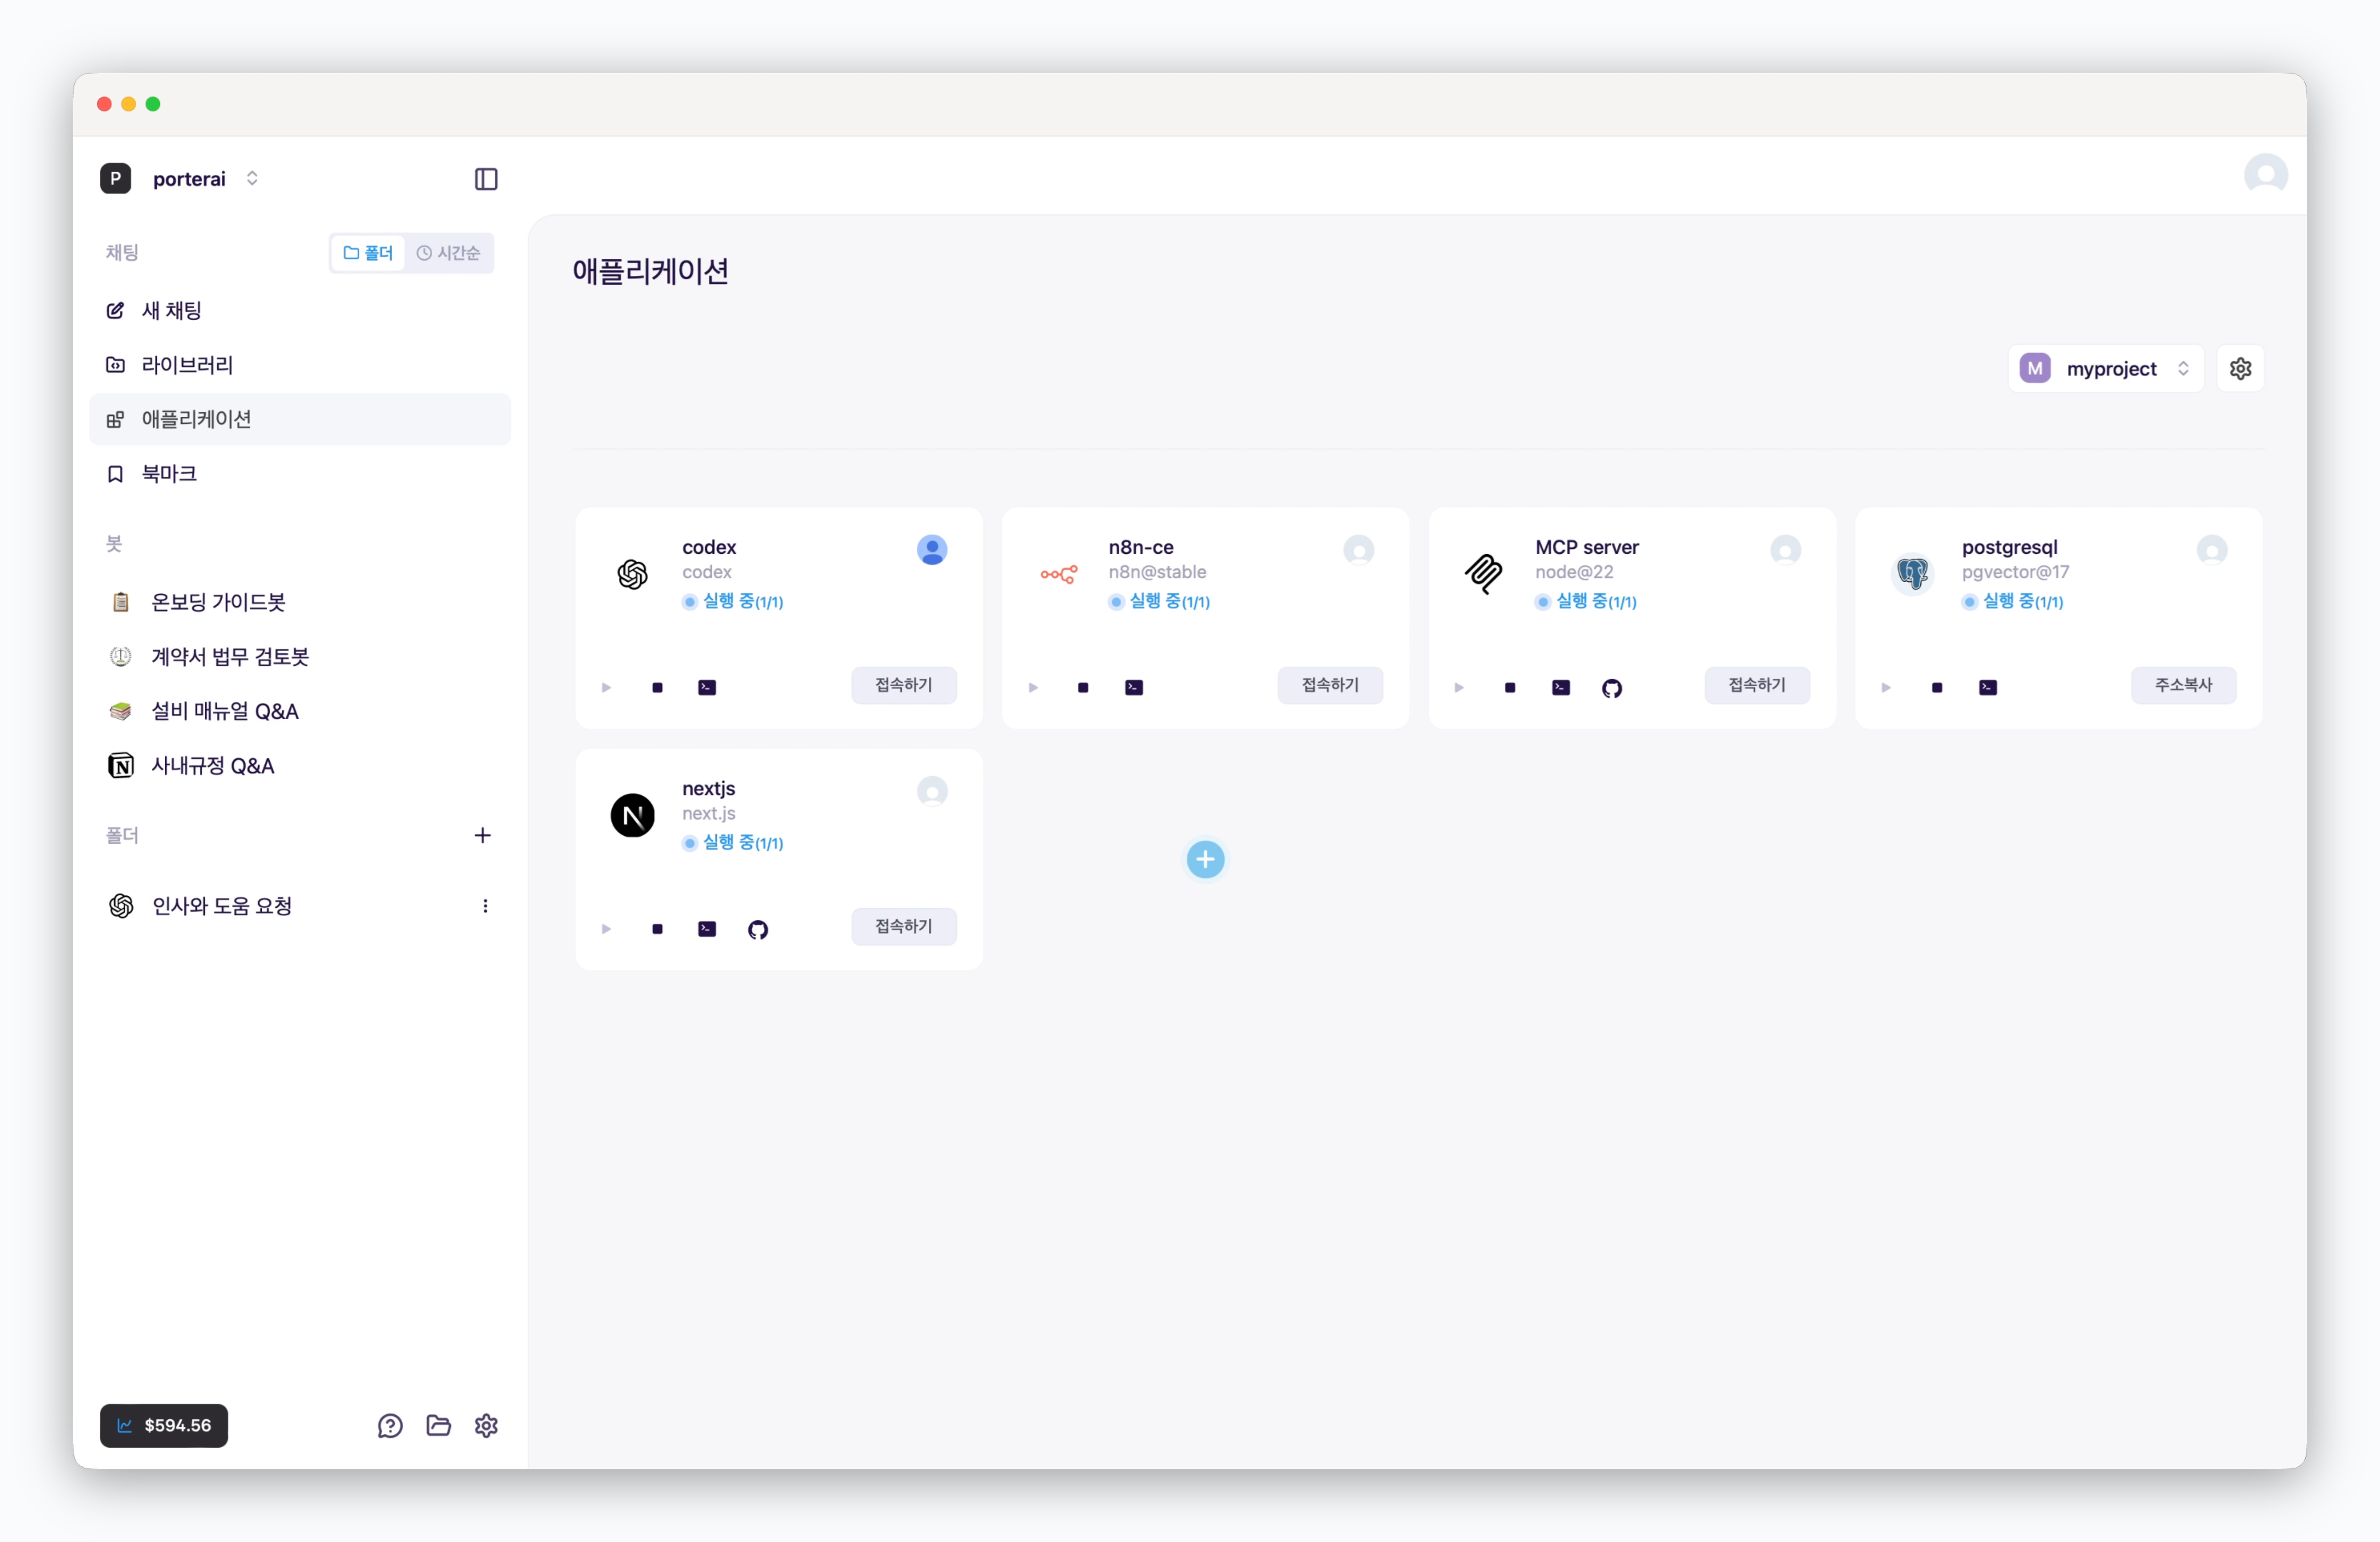The height and width of the screenshot is (1542, 2380).
Task: Open more options for 인사와 도움 요청
Action: pyautogui.click(x=485, y=907)
